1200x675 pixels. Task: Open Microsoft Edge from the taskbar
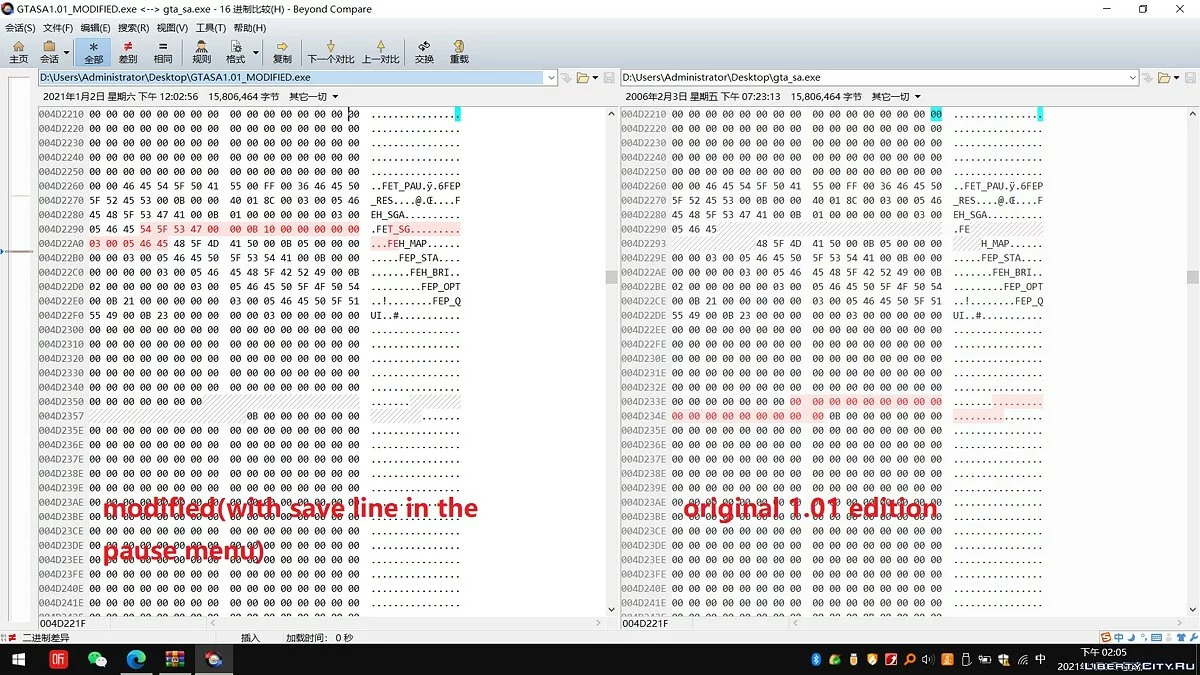(135, 659)
